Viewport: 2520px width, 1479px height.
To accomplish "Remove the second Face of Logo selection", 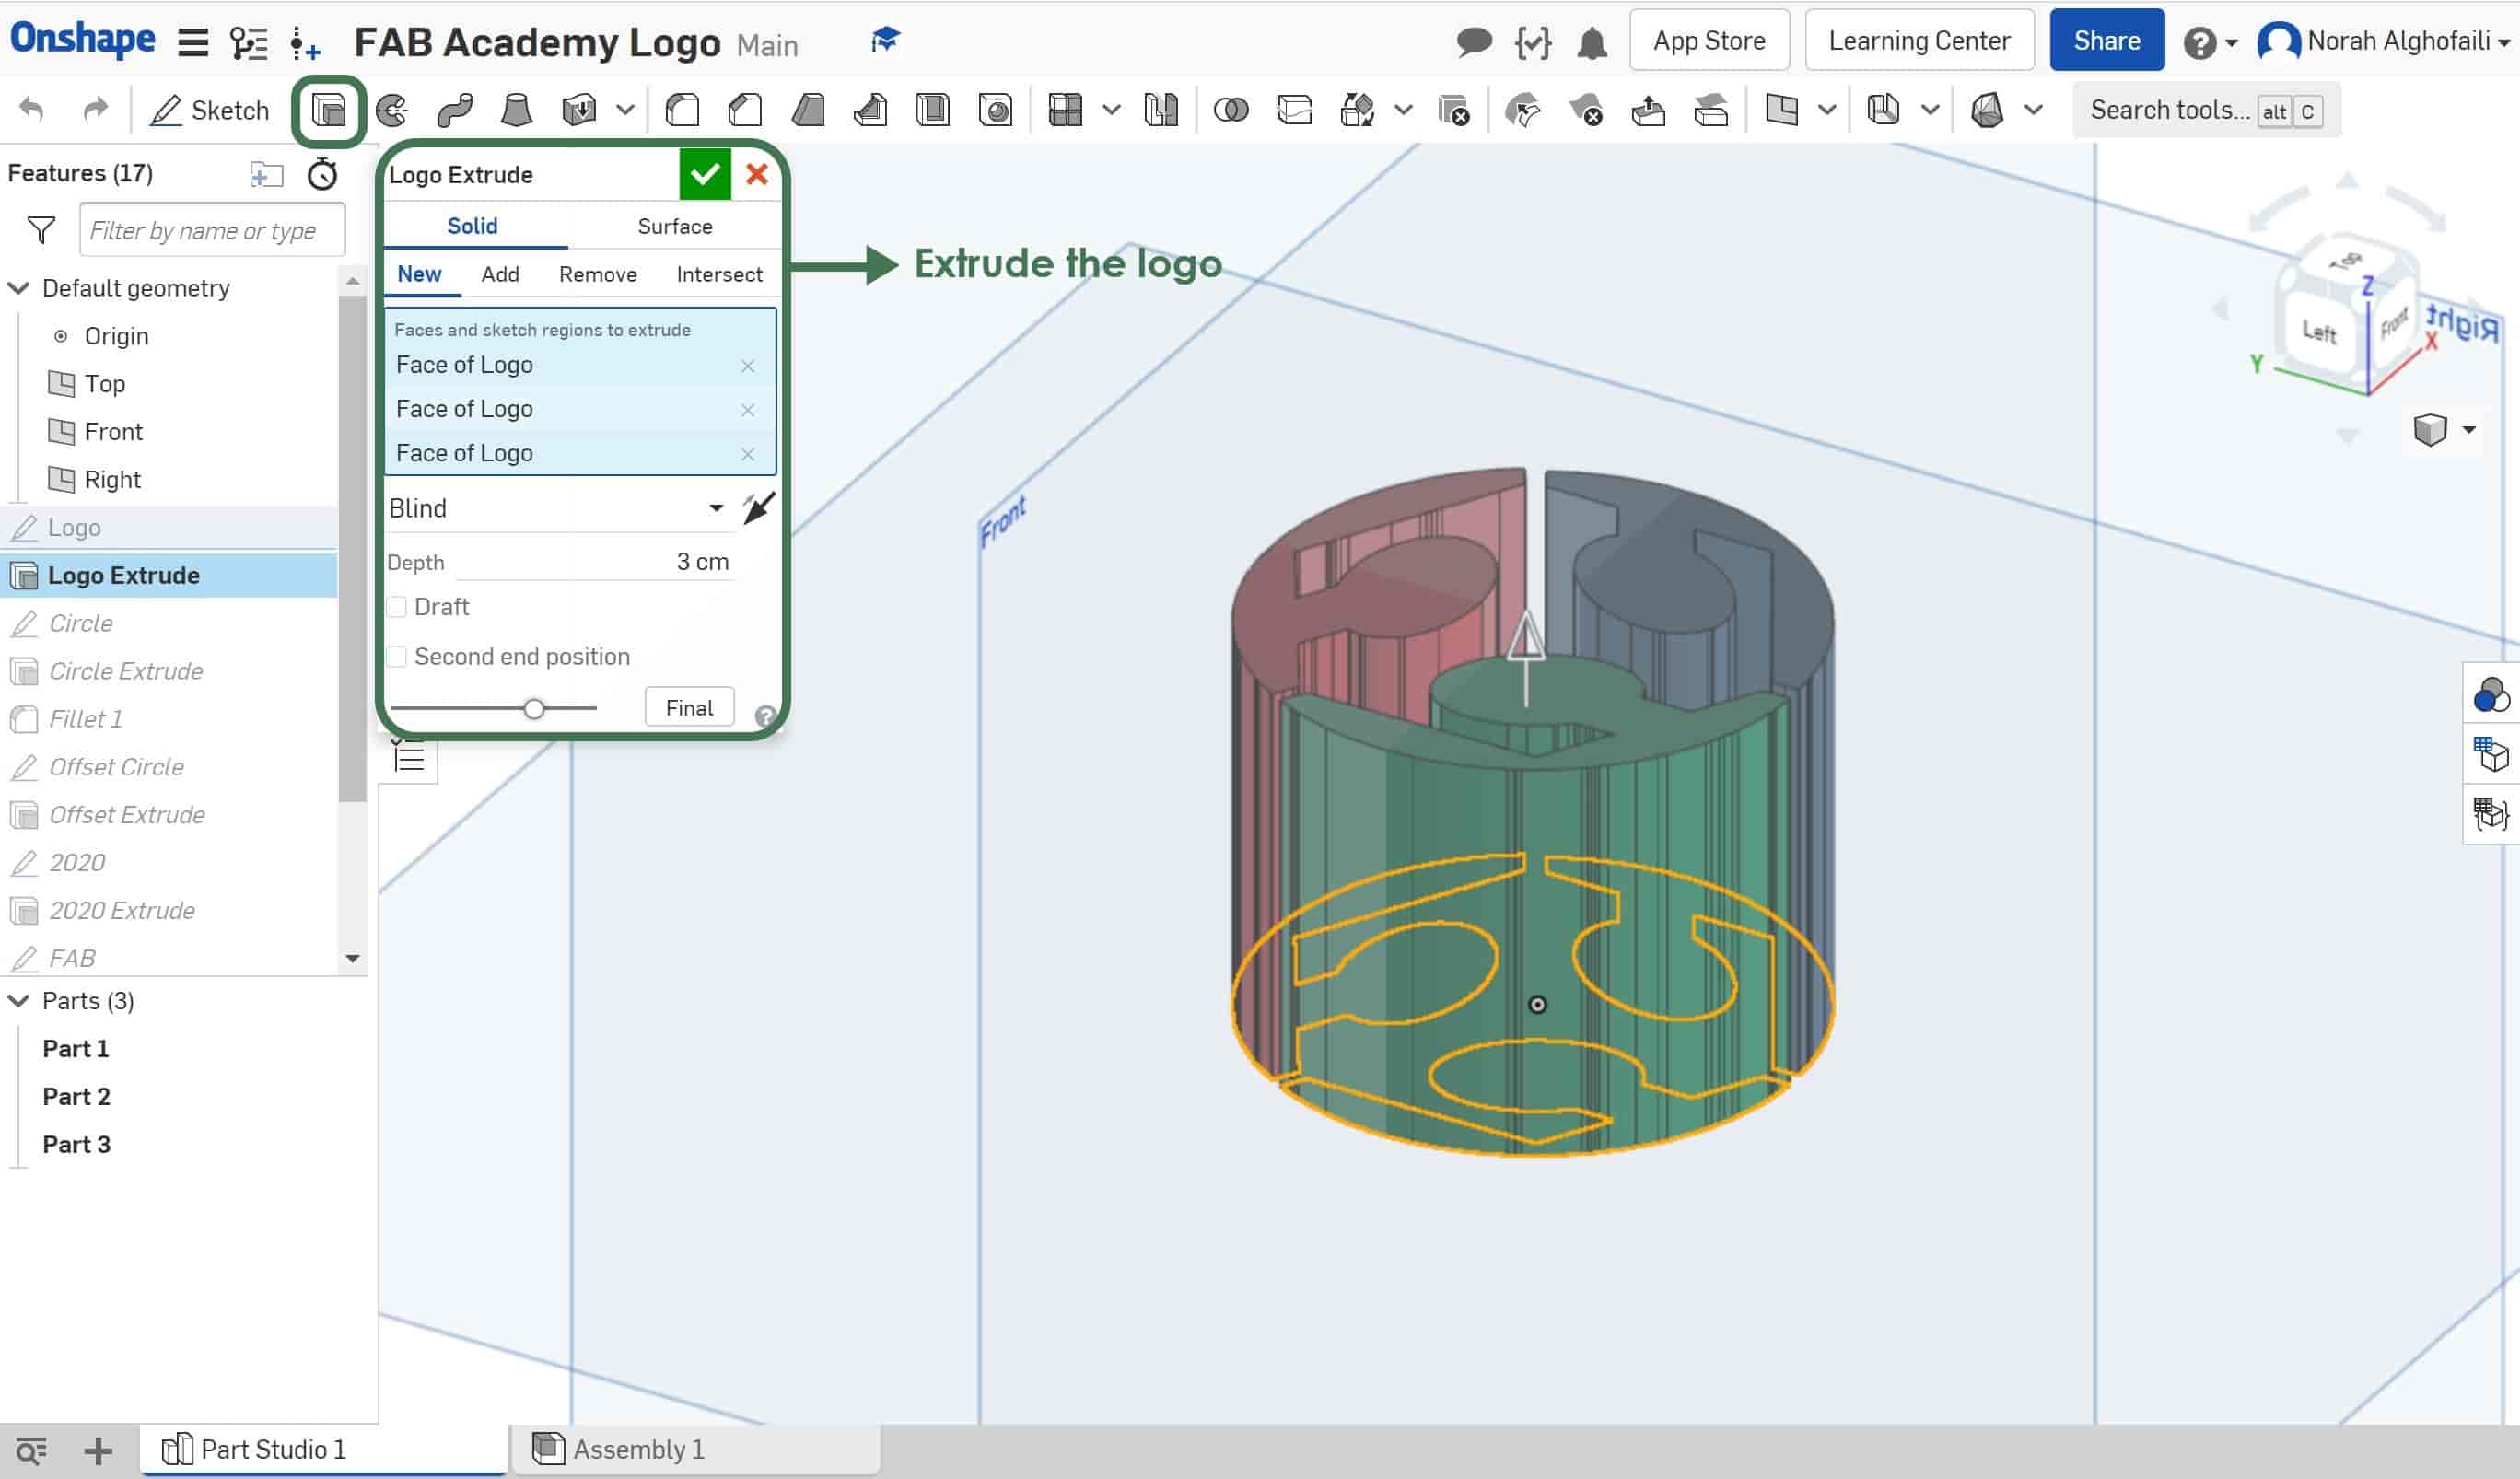I will click(x=747, y=410).
